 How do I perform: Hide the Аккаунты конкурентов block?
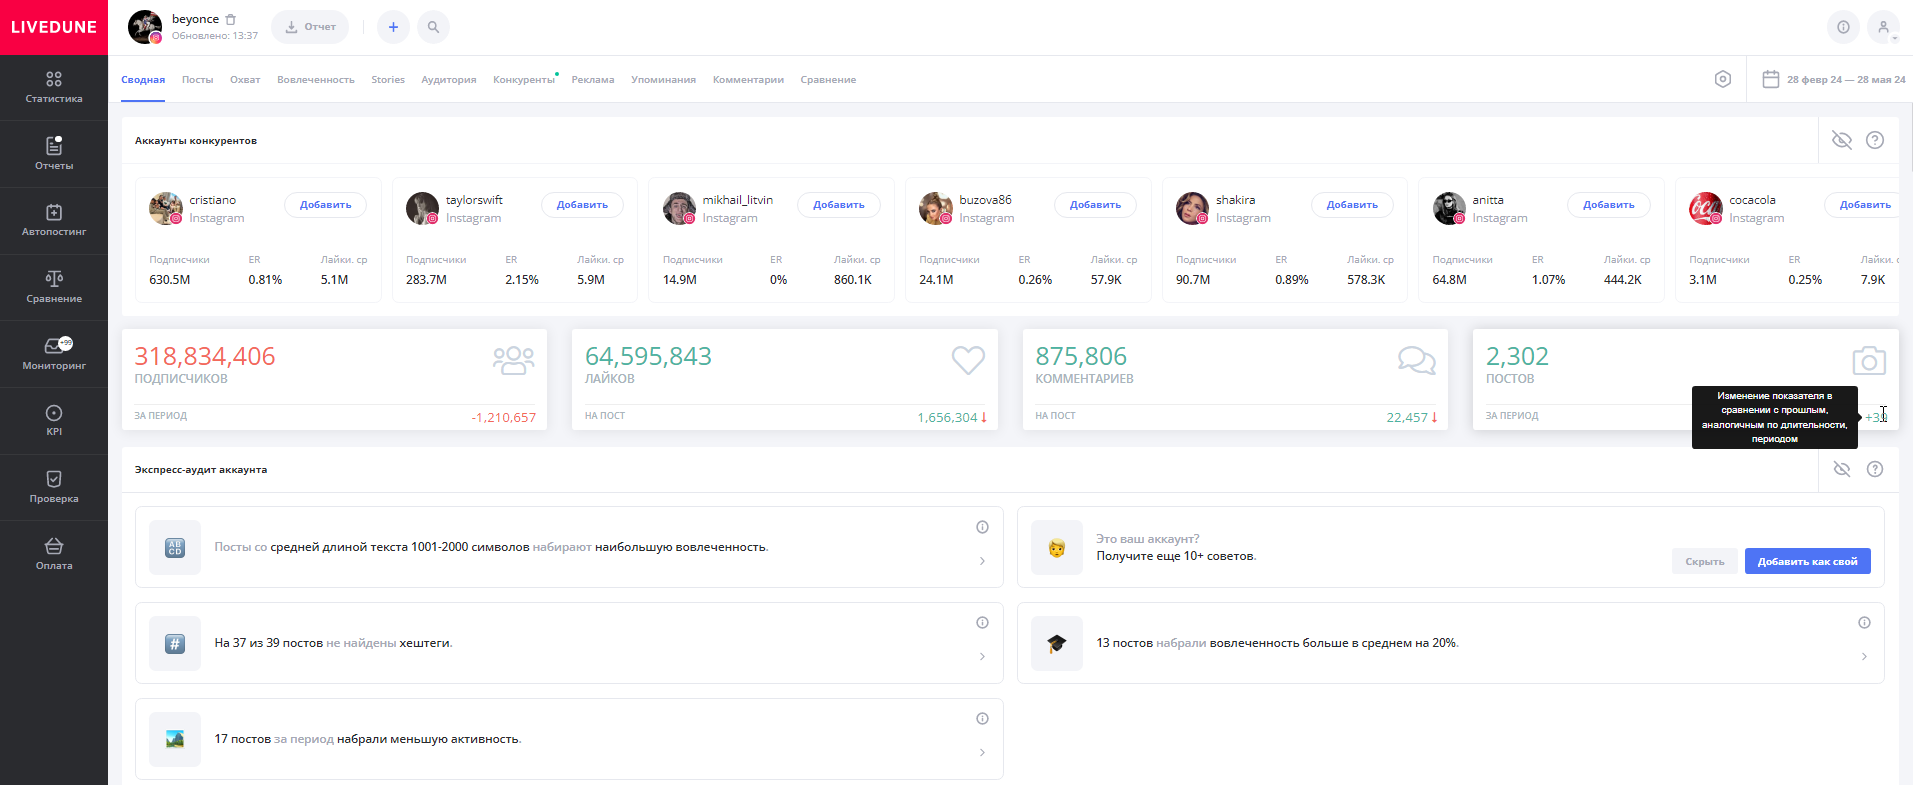[1841, 140]
